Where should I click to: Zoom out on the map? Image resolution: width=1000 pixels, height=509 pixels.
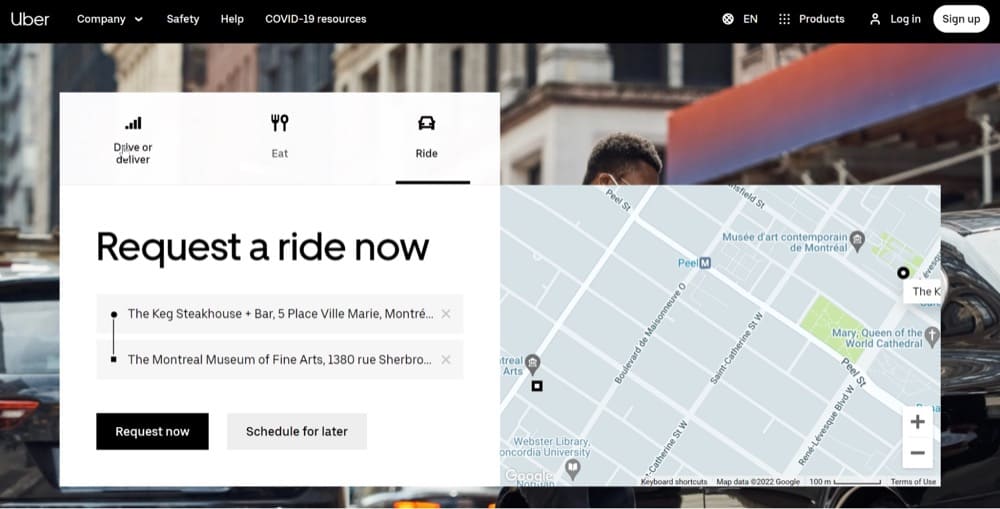[917, 453]
